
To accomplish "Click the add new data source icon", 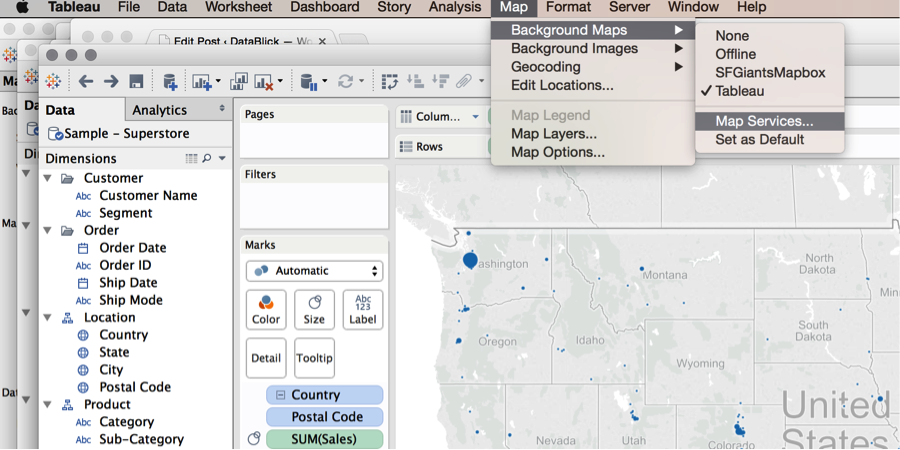I will 170,81.
